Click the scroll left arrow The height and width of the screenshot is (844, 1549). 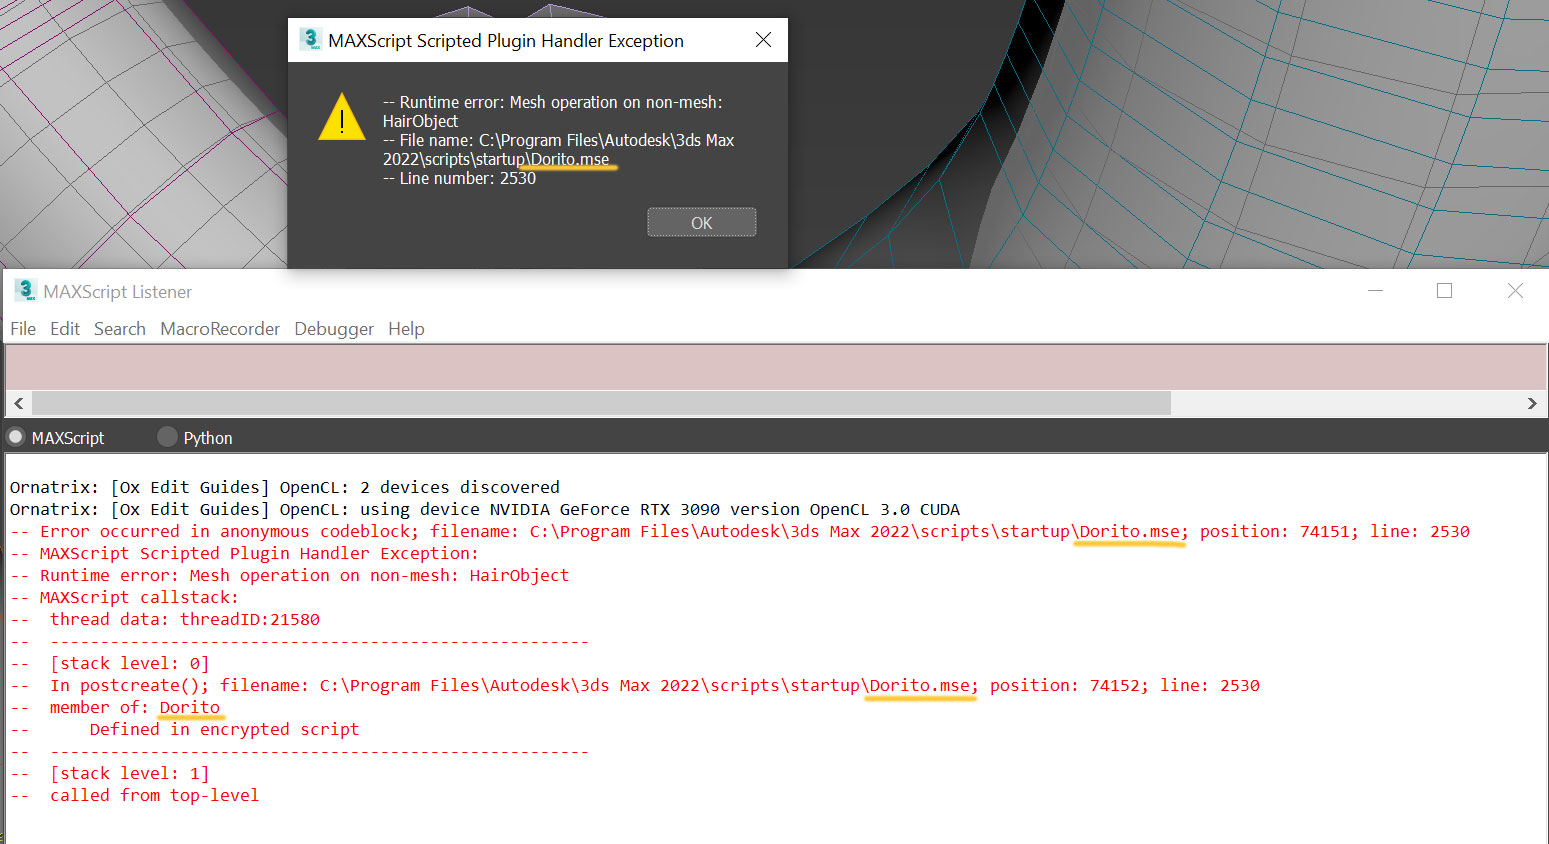pos(18,403)
